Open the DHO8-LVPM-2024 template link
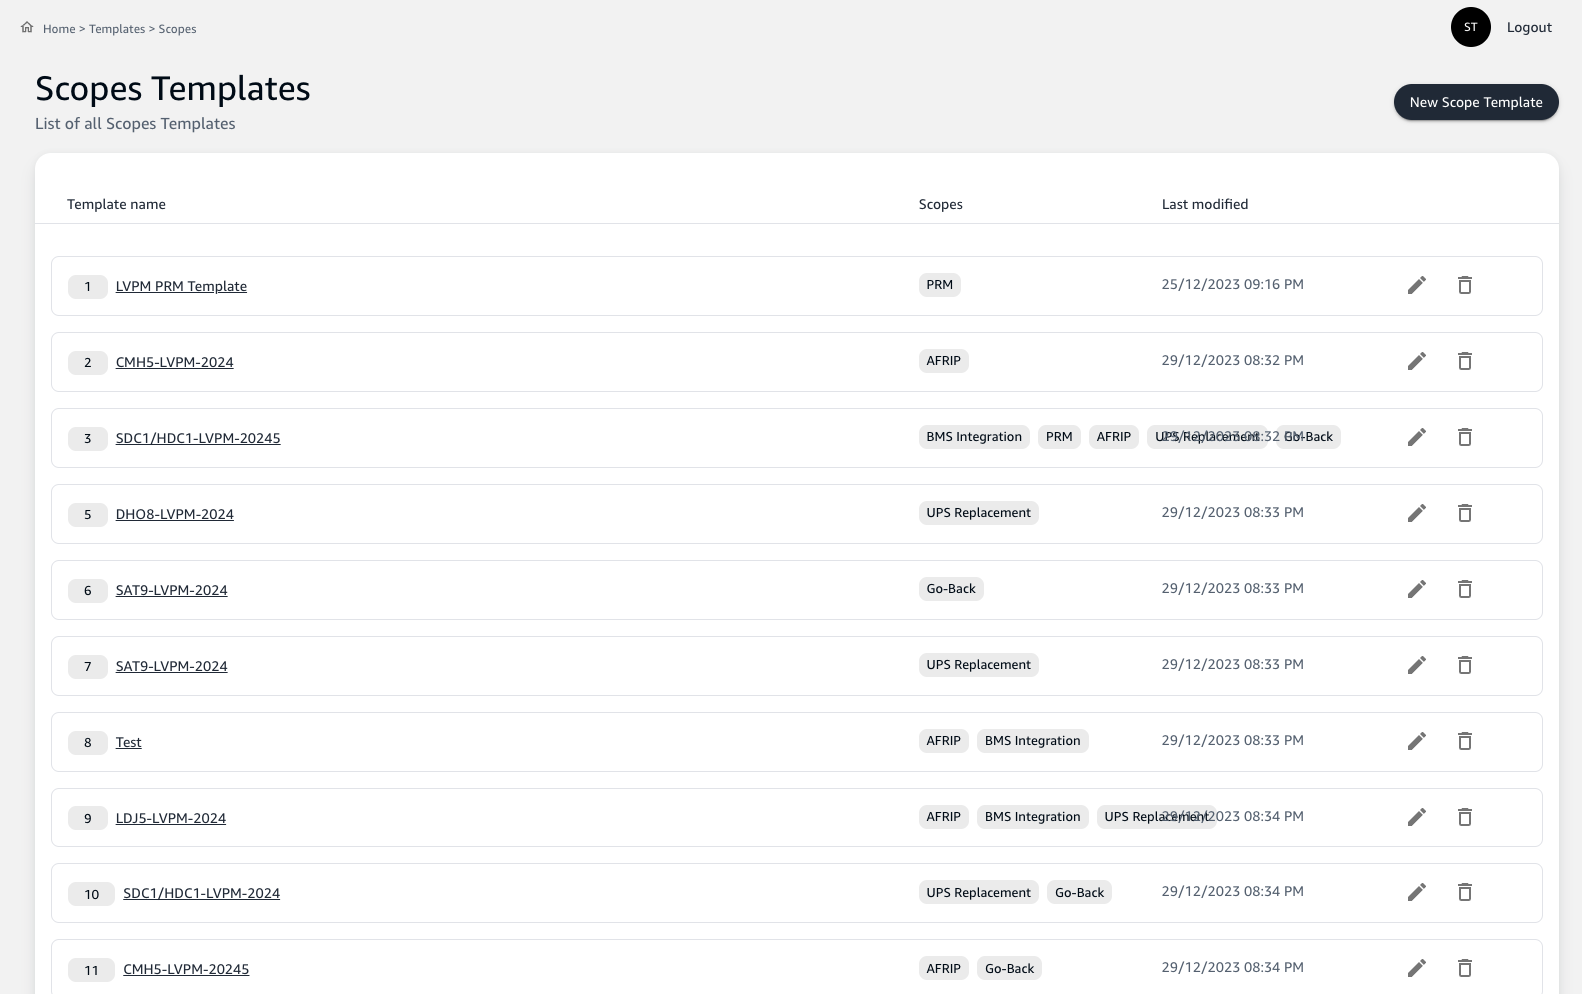Screen dimensions: 1582x994 coord(174,514)
